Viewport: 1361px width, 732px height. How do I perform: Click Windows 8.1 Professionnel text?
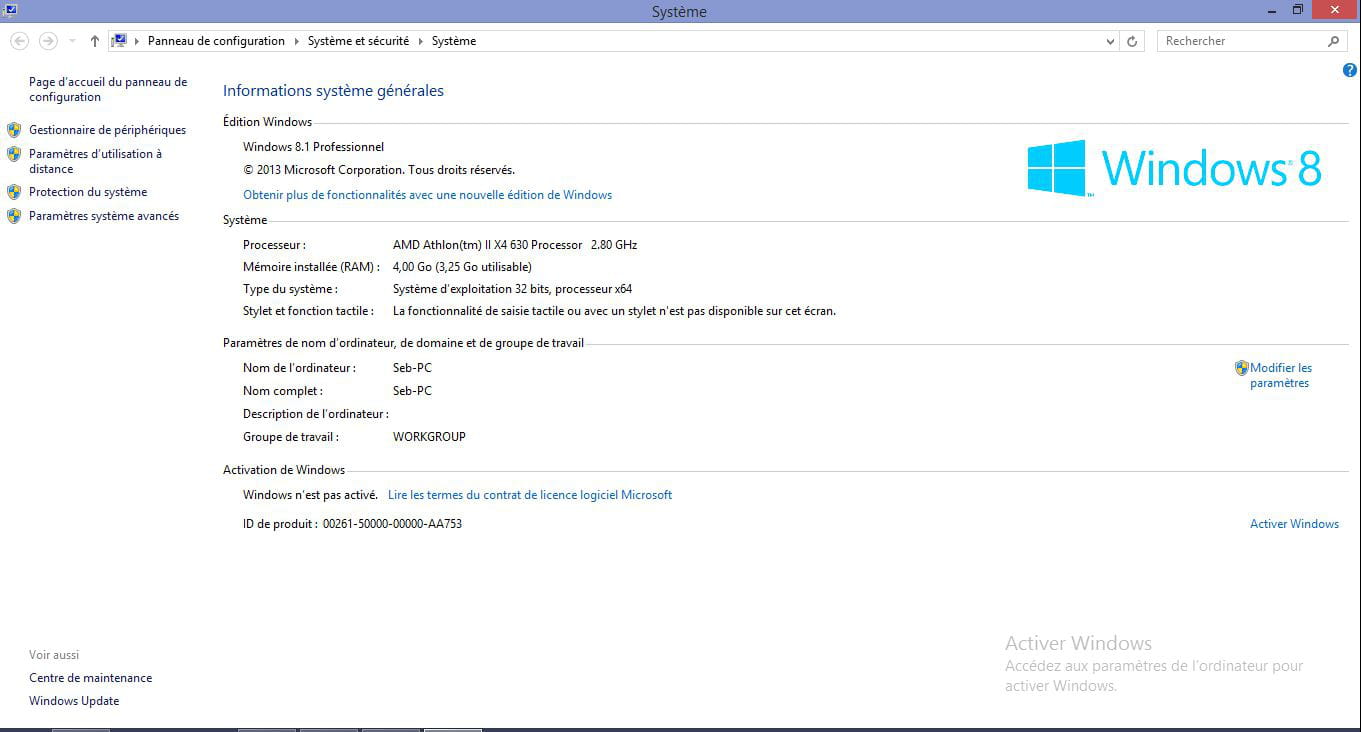tap(313, 147)
